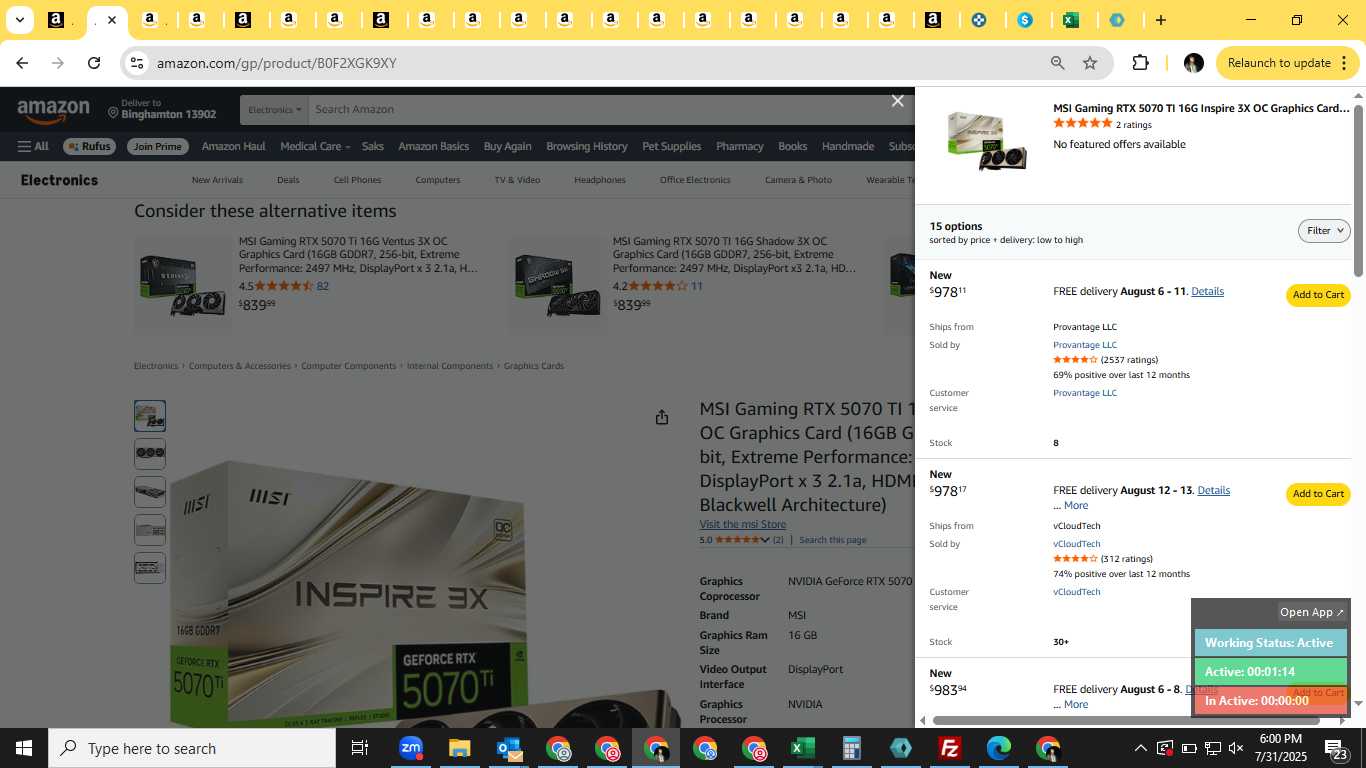This screenshot has height=768, width=1366.
Task: Go to Amazon home via the logo
Action: (53, 111)
